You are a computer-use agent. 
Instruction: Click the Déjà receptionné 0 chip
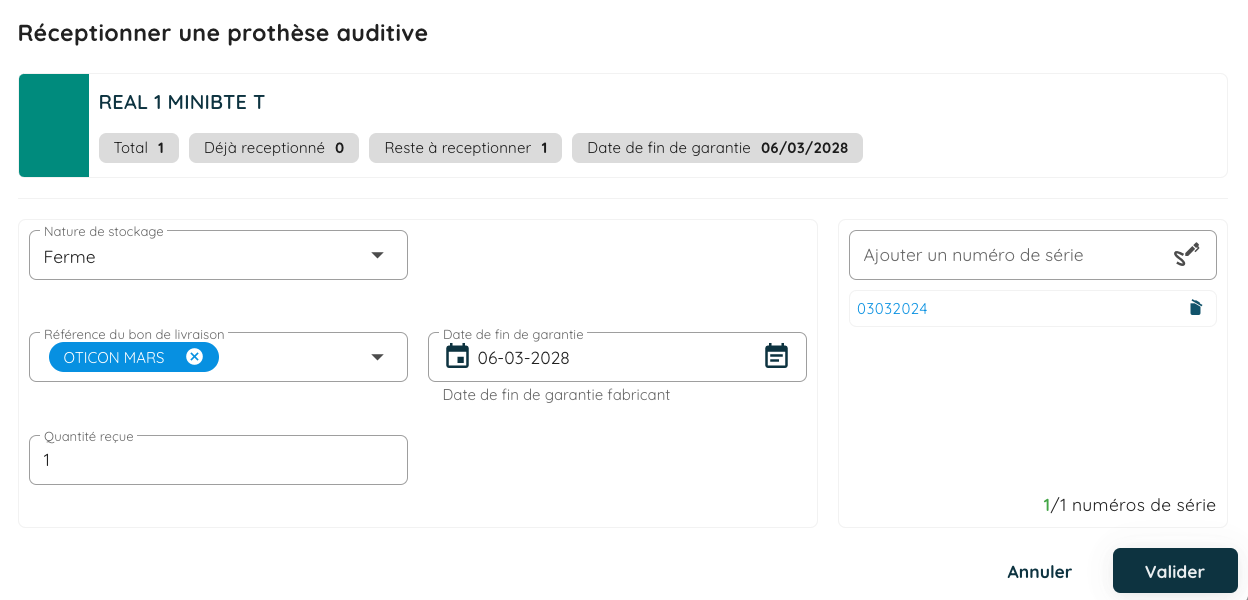point(273,147)
